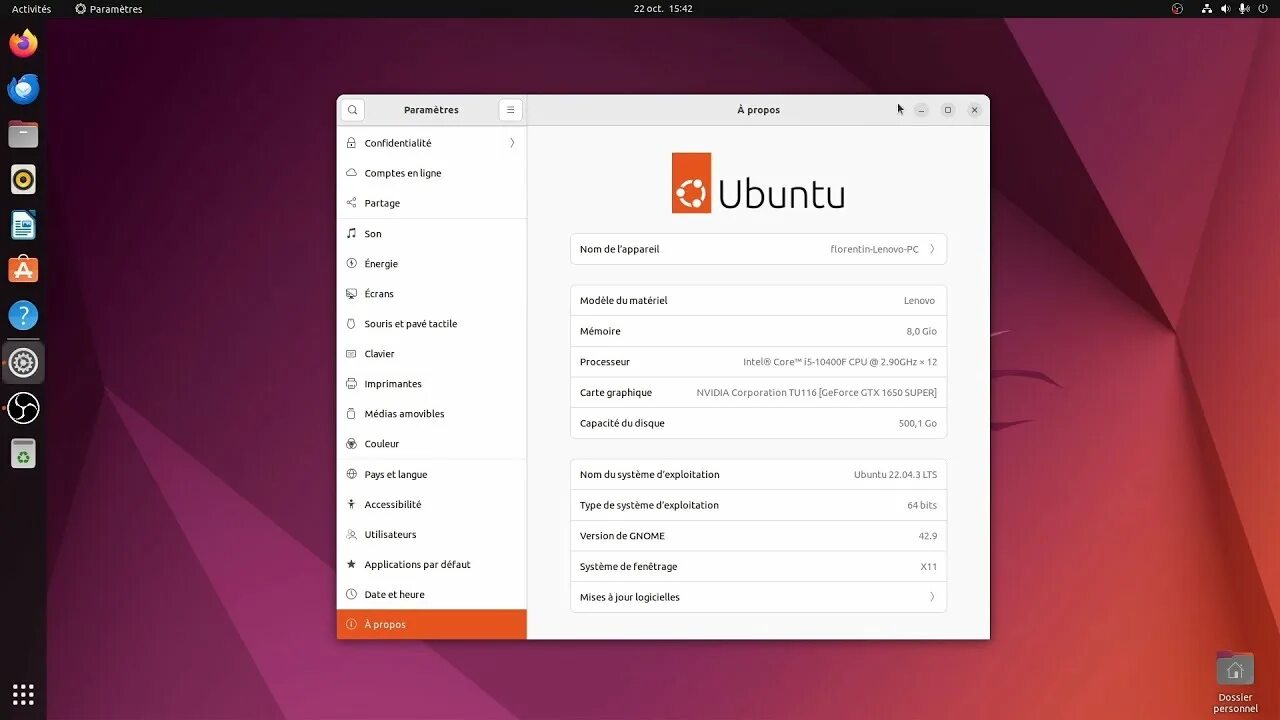This screenshot has height=720, width=1280.
Task: Click Activités in the top bar
Action: tap(31, 9)
